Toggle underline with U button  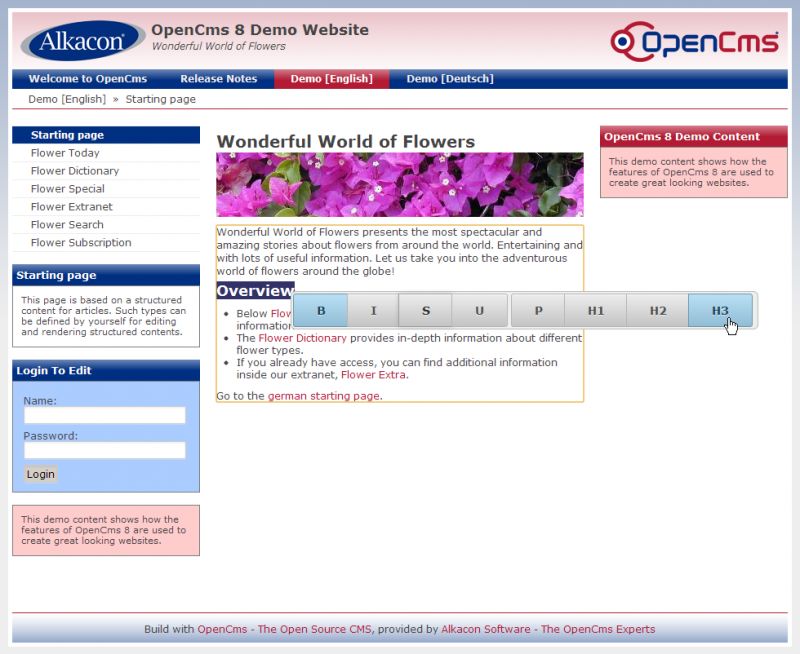480,310
